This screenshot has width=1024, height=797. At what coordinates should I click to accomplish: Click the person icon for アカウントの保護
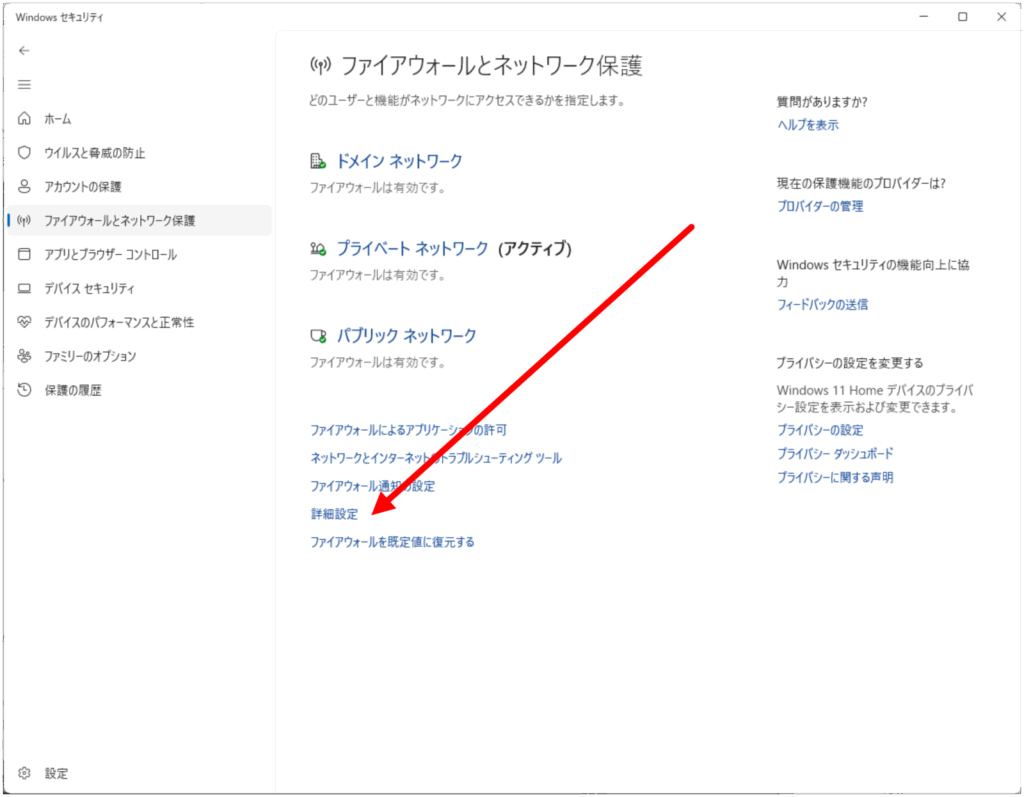(25, 187)
